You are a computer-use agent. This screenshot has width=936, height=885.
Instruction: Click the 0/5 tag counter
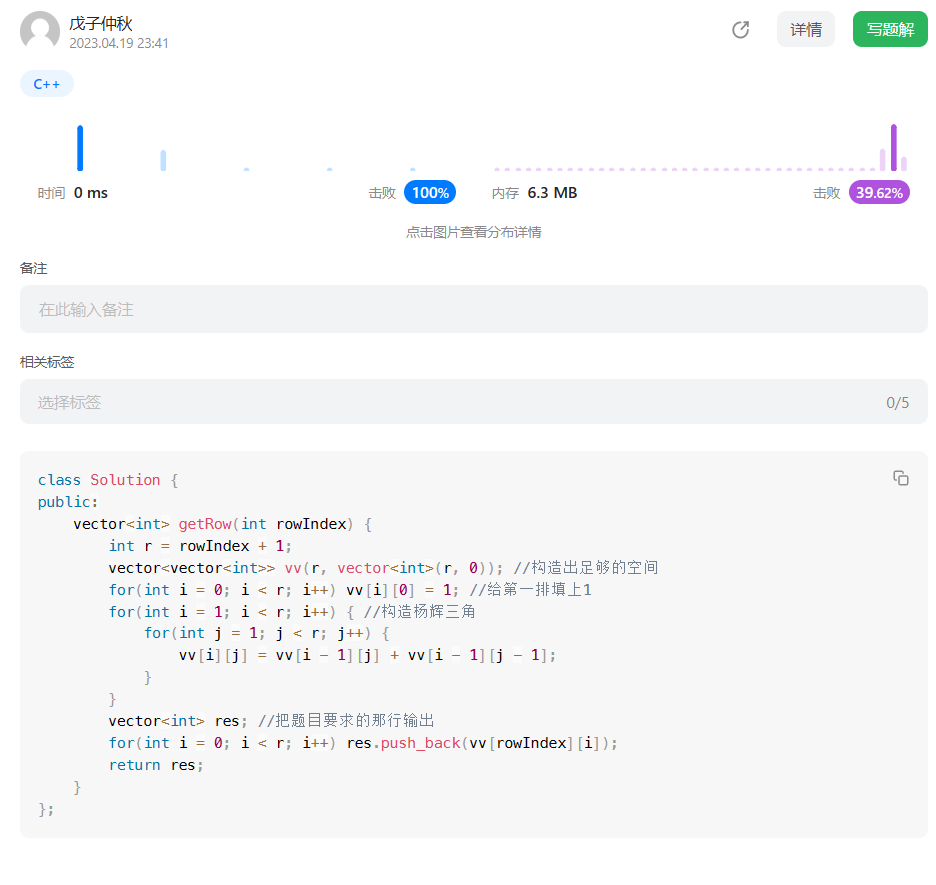(898, 401)
